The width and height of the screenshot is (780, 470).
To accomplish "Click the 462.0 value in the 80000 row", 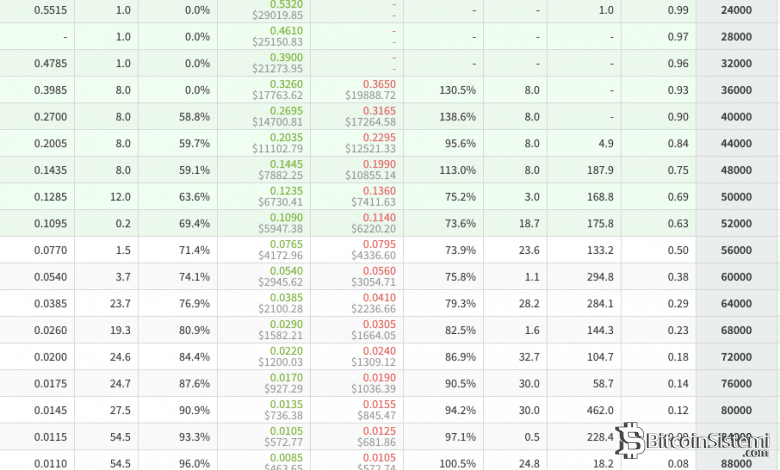I will pyautogui.click(x=599, y=410).
